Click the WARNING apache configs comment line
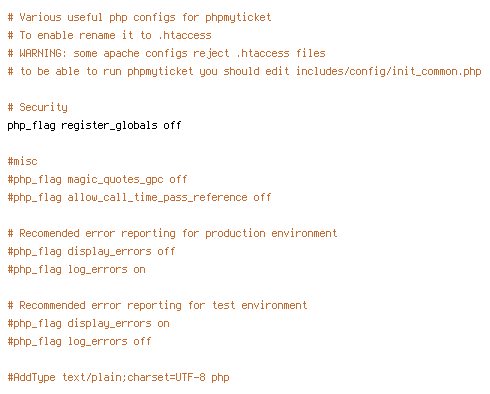The width and height of the screenshot is (490, 394). (x=166, y=54)
